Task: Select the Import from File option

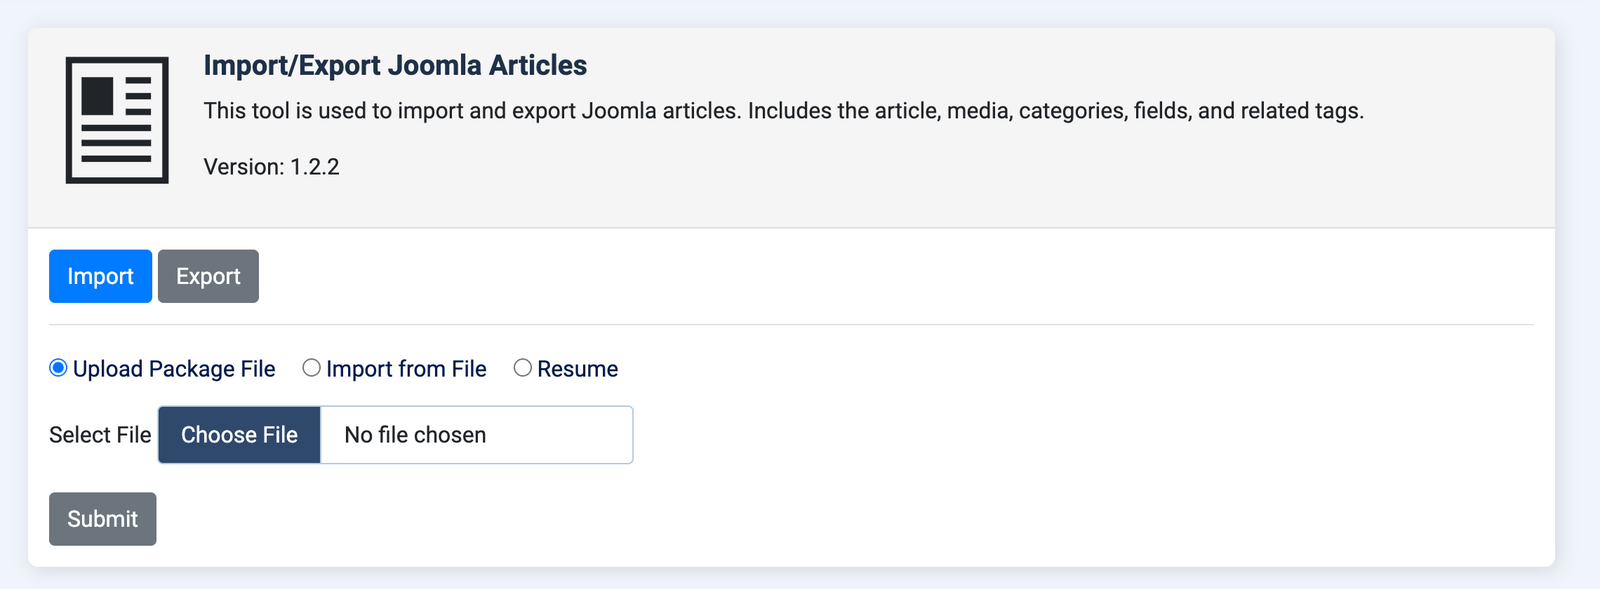Action: pos(312,368)
